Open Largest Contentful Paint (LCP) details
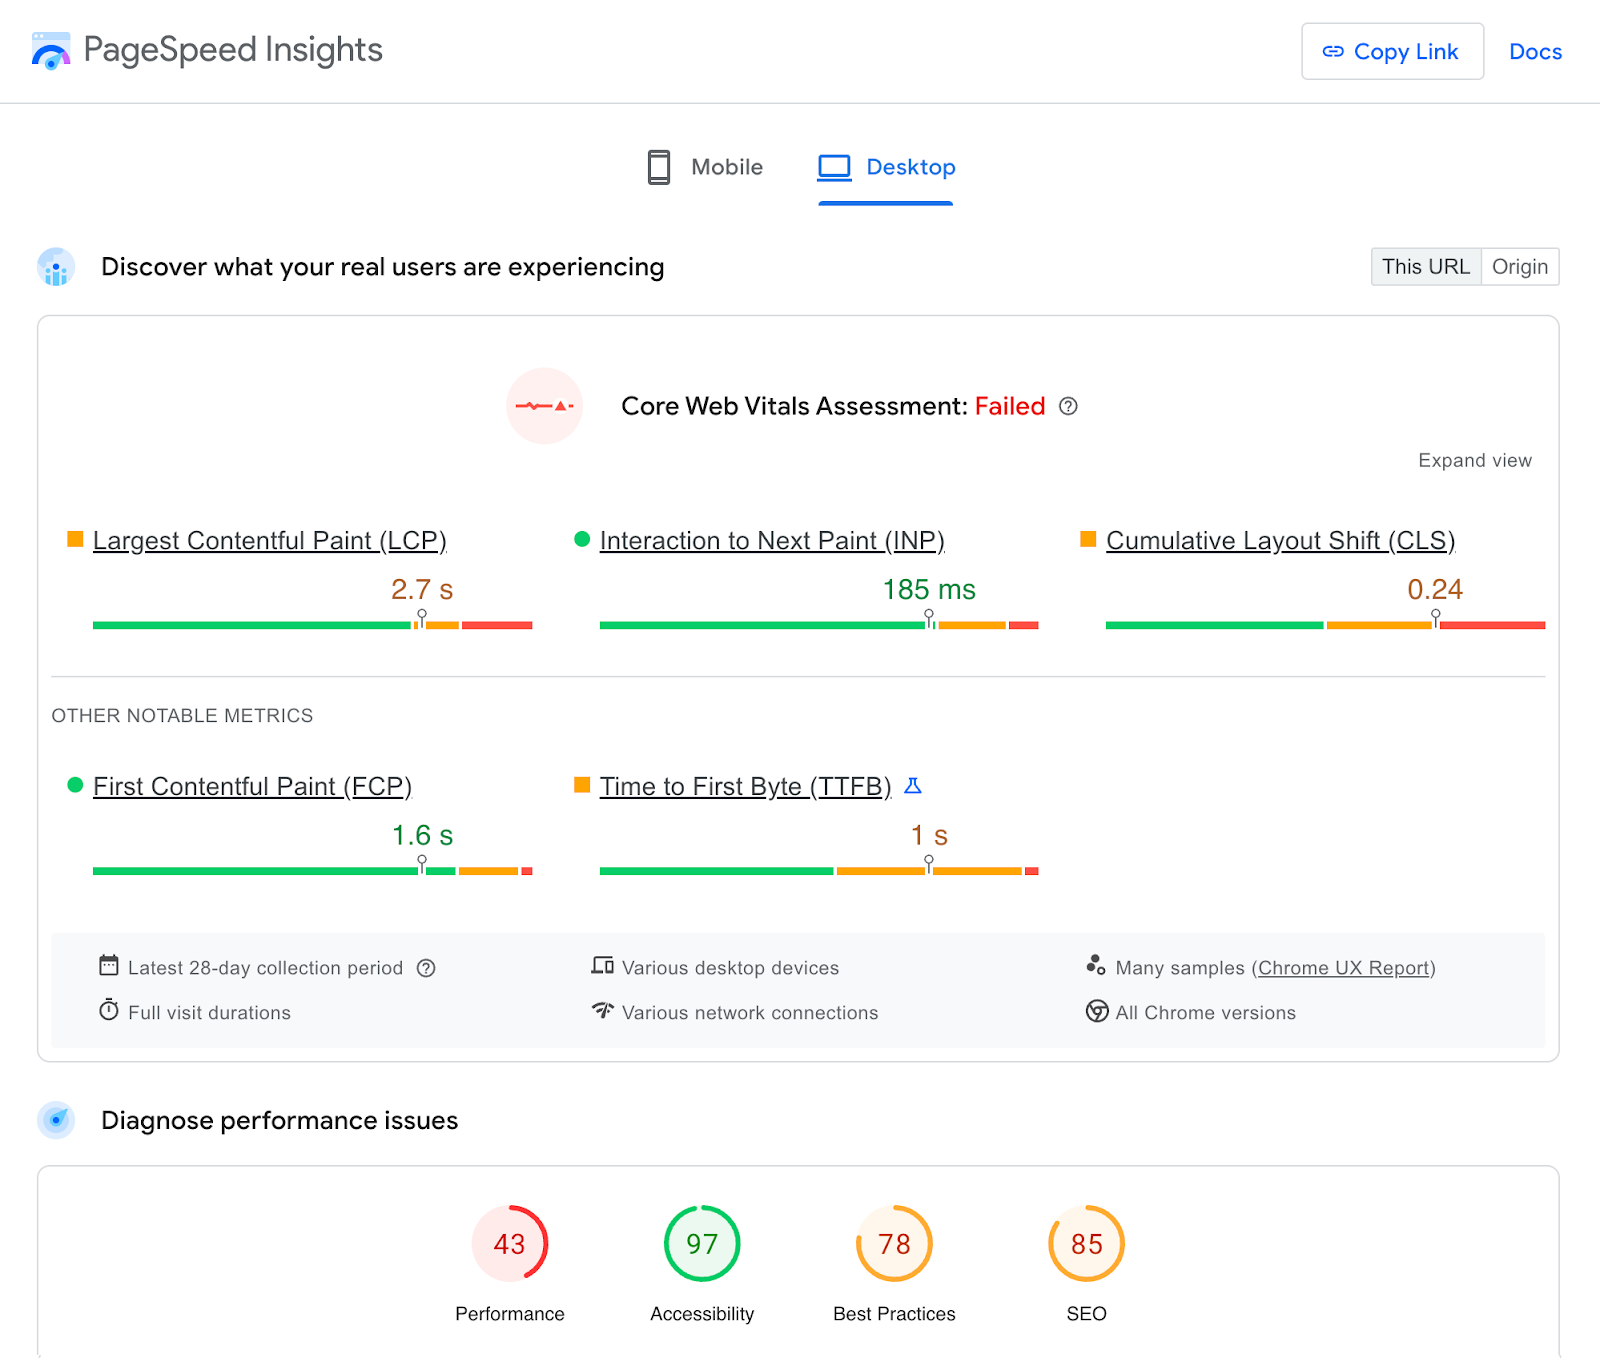 (269, 540)
